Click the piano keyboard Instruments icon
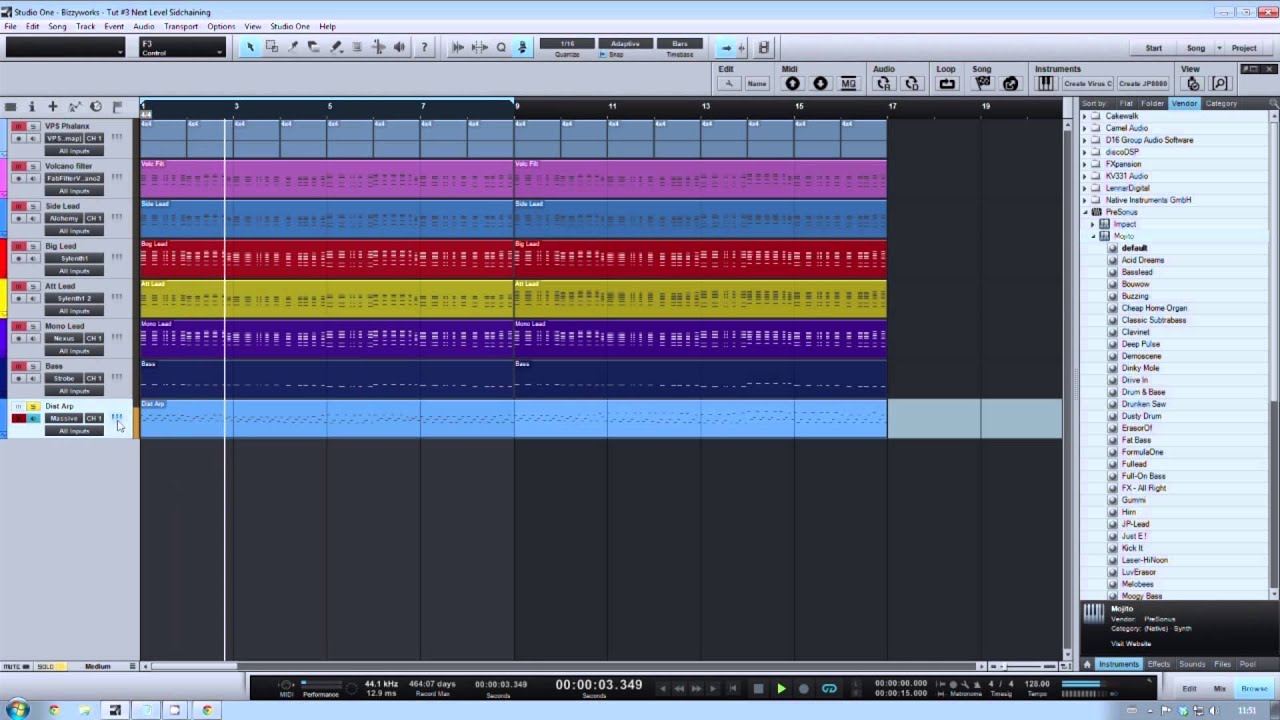The image size is (1280, 720). coord(1045,84)
